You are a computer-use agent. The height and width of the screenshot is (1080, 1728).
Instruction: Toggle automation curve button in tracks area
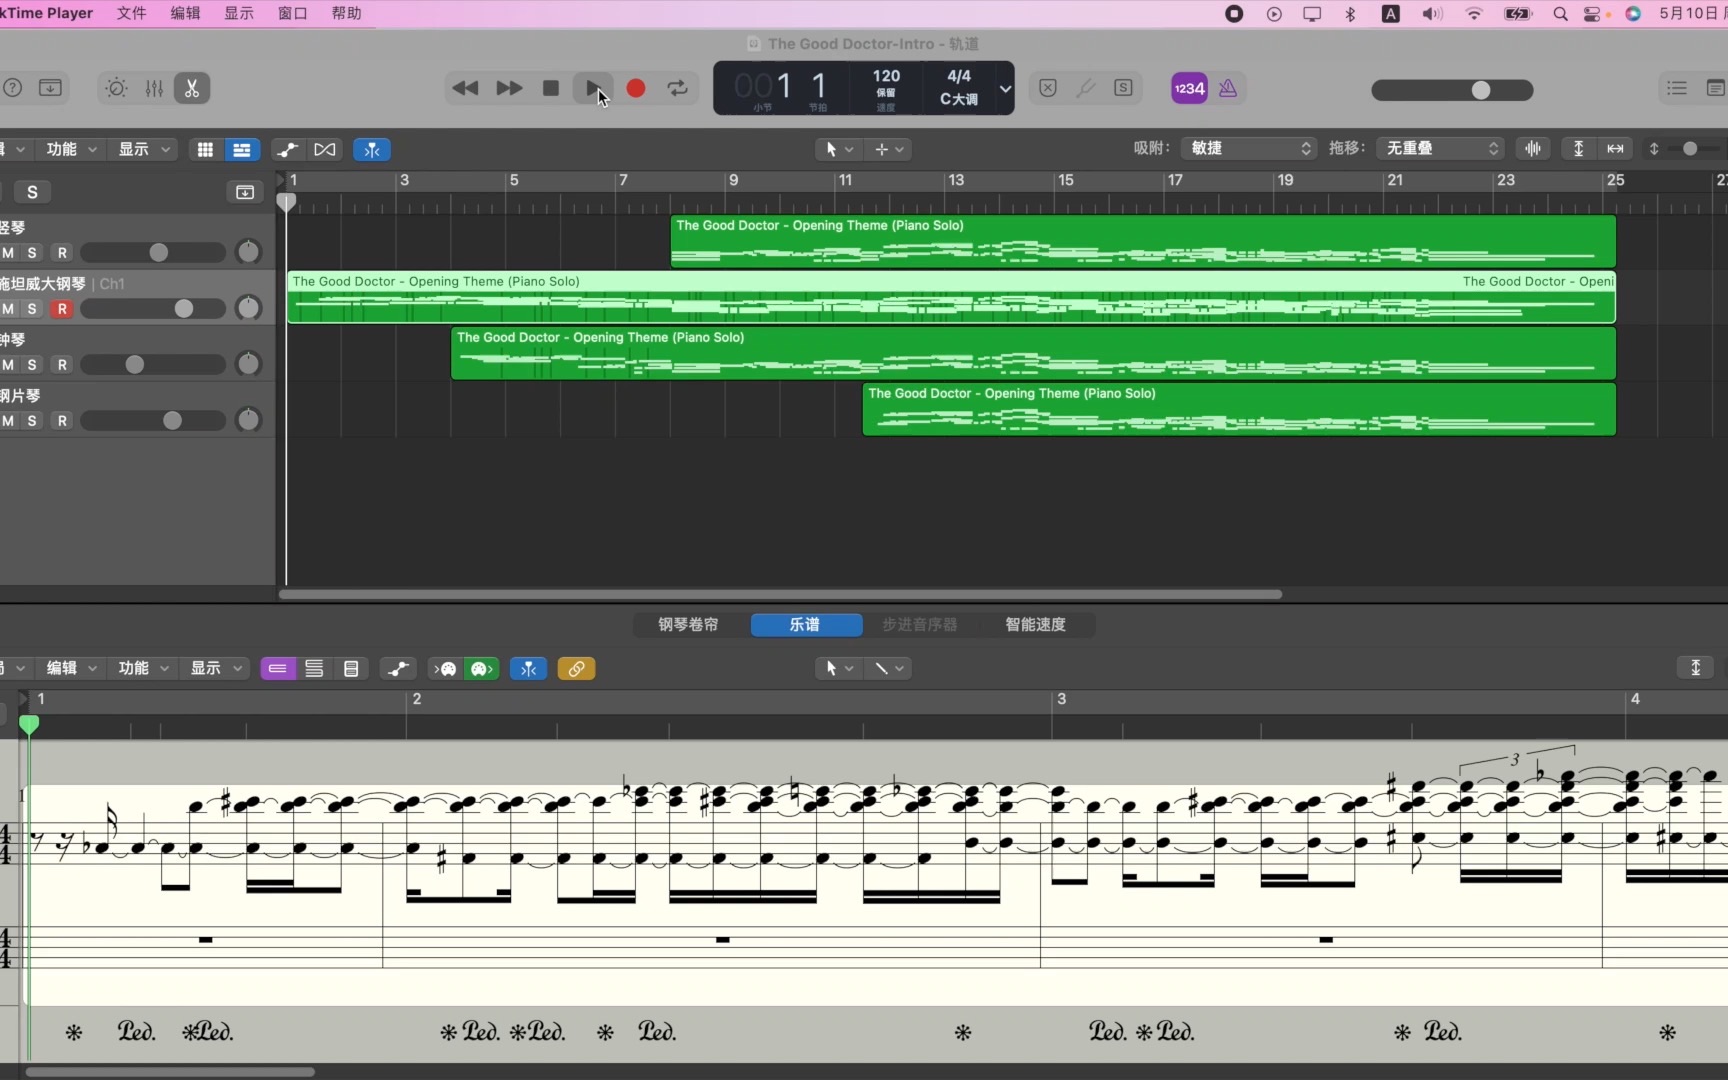[x=287, y=149]
